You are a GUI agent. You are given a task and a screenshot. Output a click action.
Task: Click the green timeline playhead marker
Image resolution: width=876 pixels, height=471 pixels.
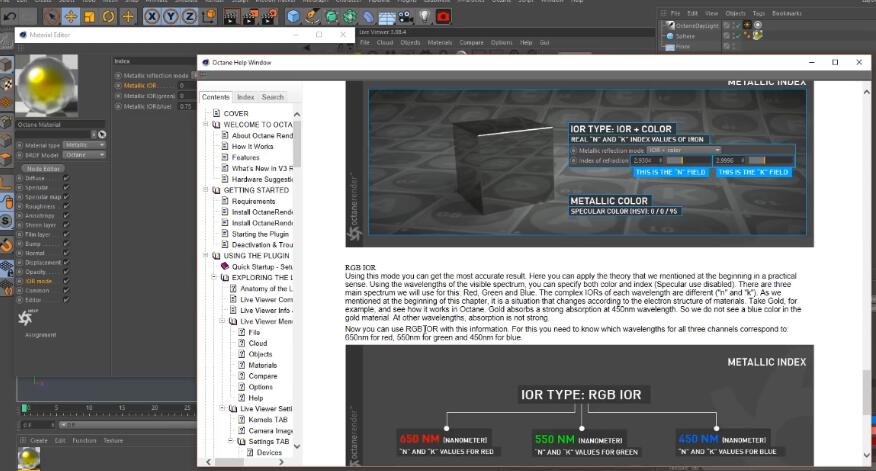(25, 408)
